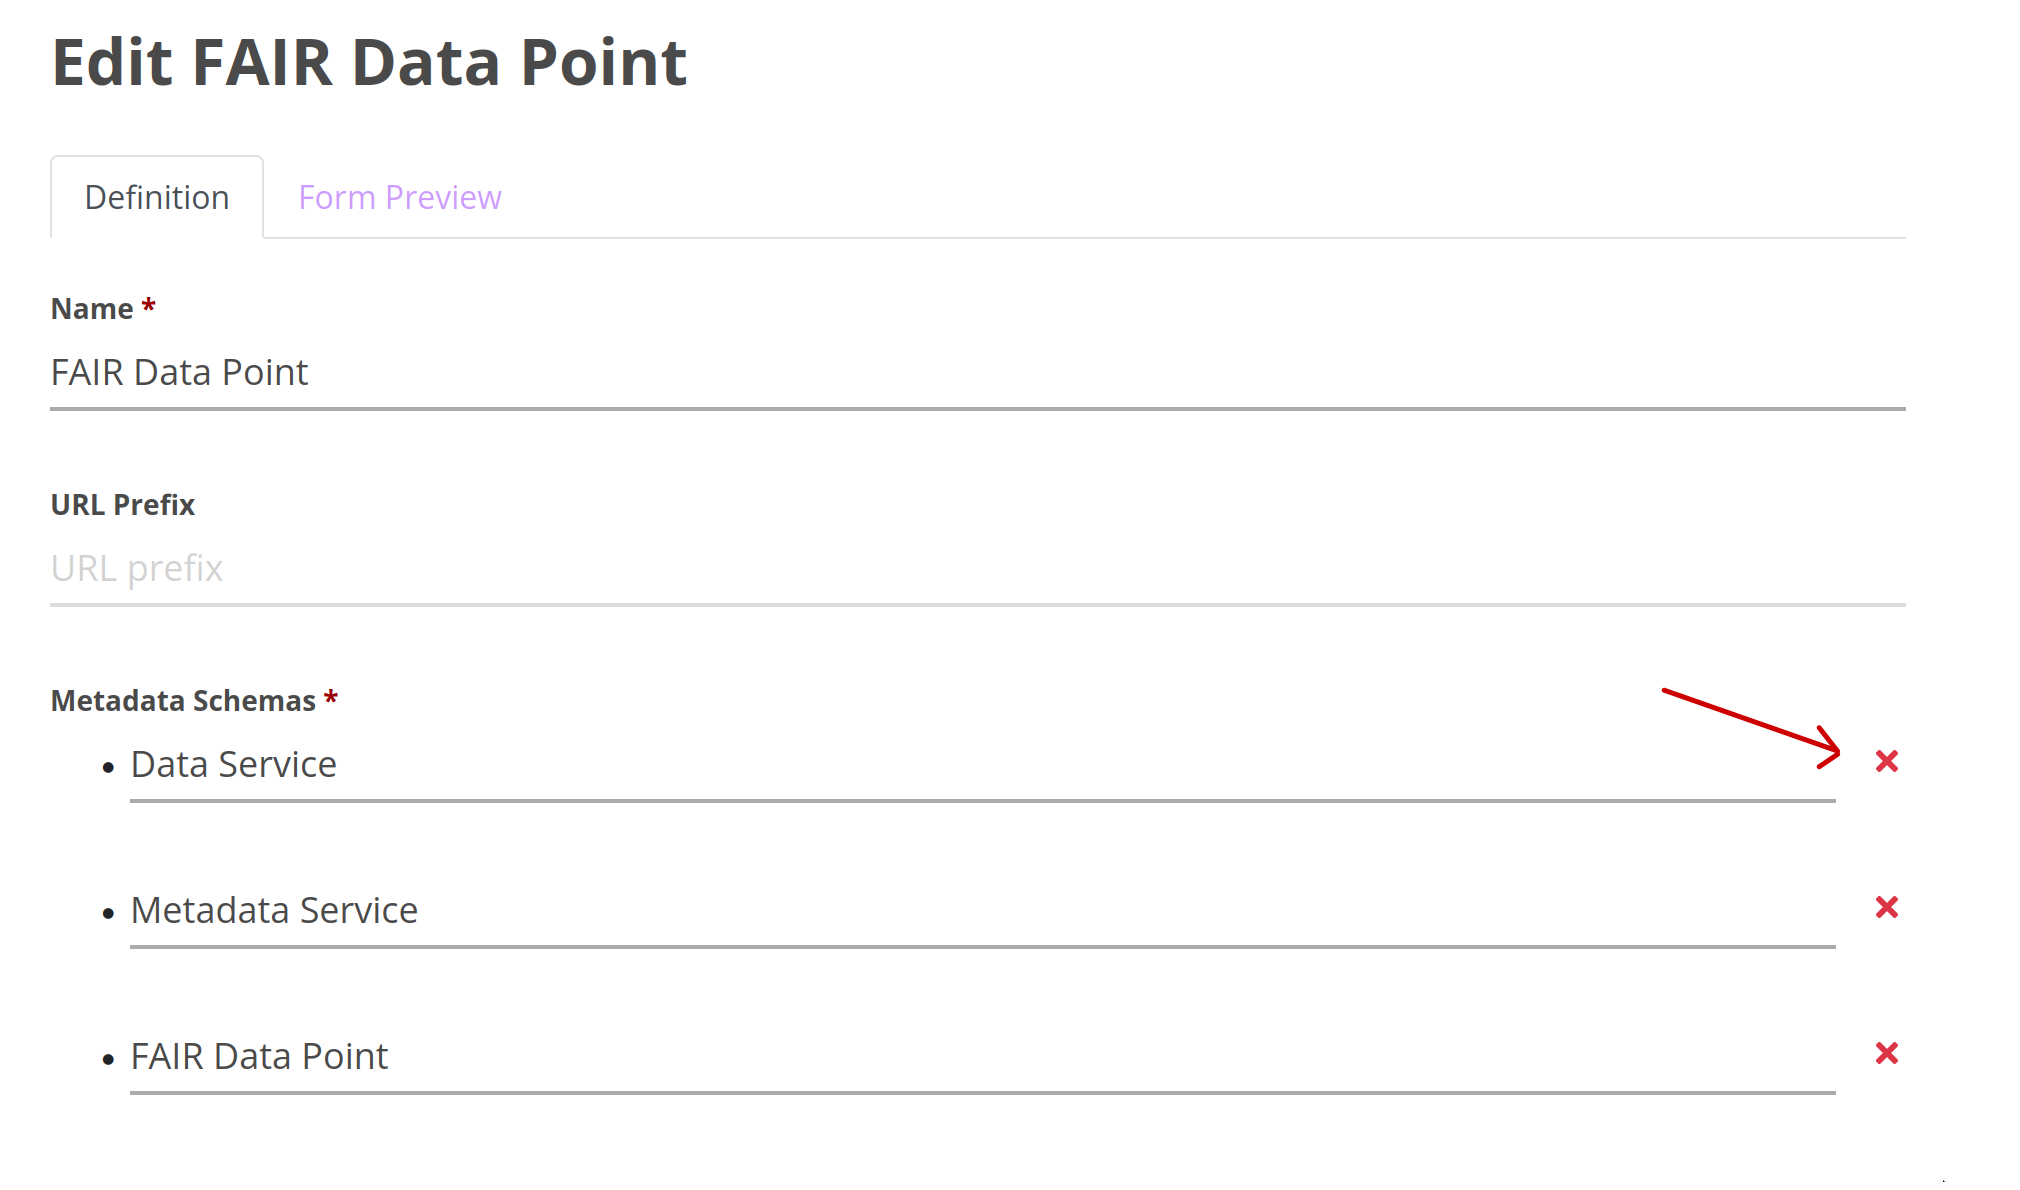The width and height of the screenshot is (2020, 1190).
Task: Focus the Name field containing FAIR Data Point
Action: tap(978, 373)
